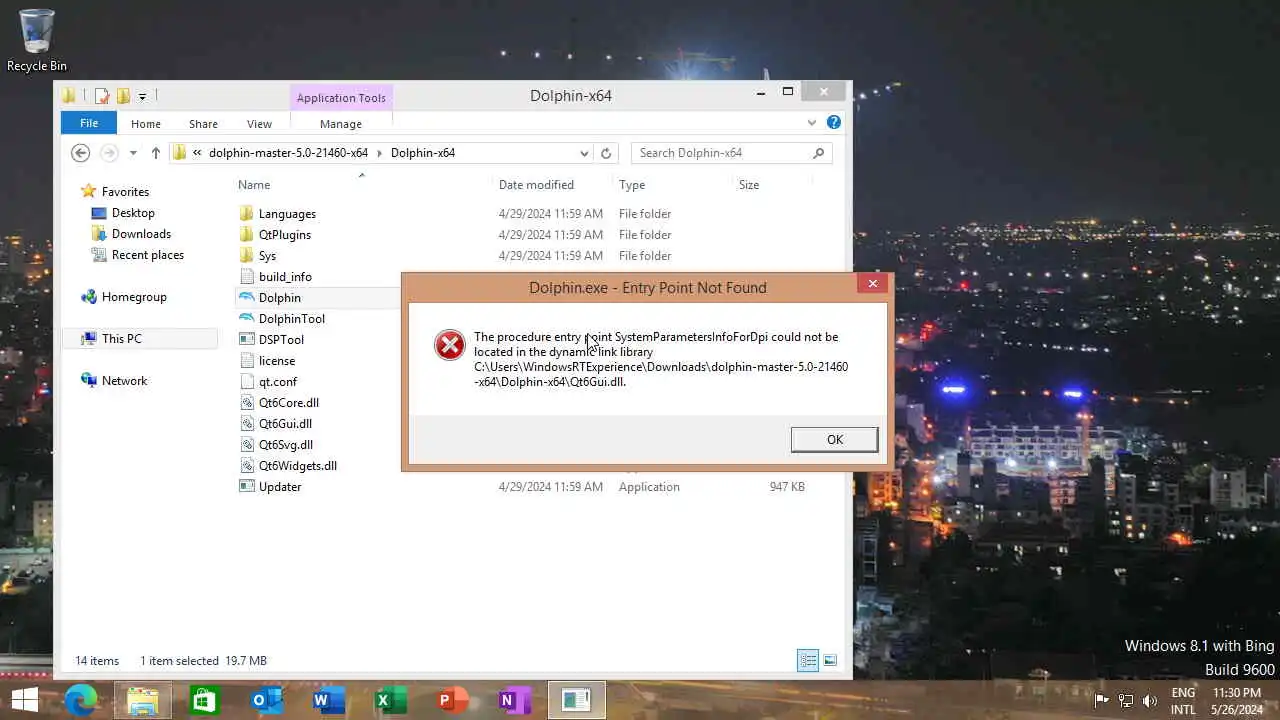The width and height of the screenshot is (1280, 720).
Task: Launch PowerPoint from the taskbar
Action: coord(453,700)
